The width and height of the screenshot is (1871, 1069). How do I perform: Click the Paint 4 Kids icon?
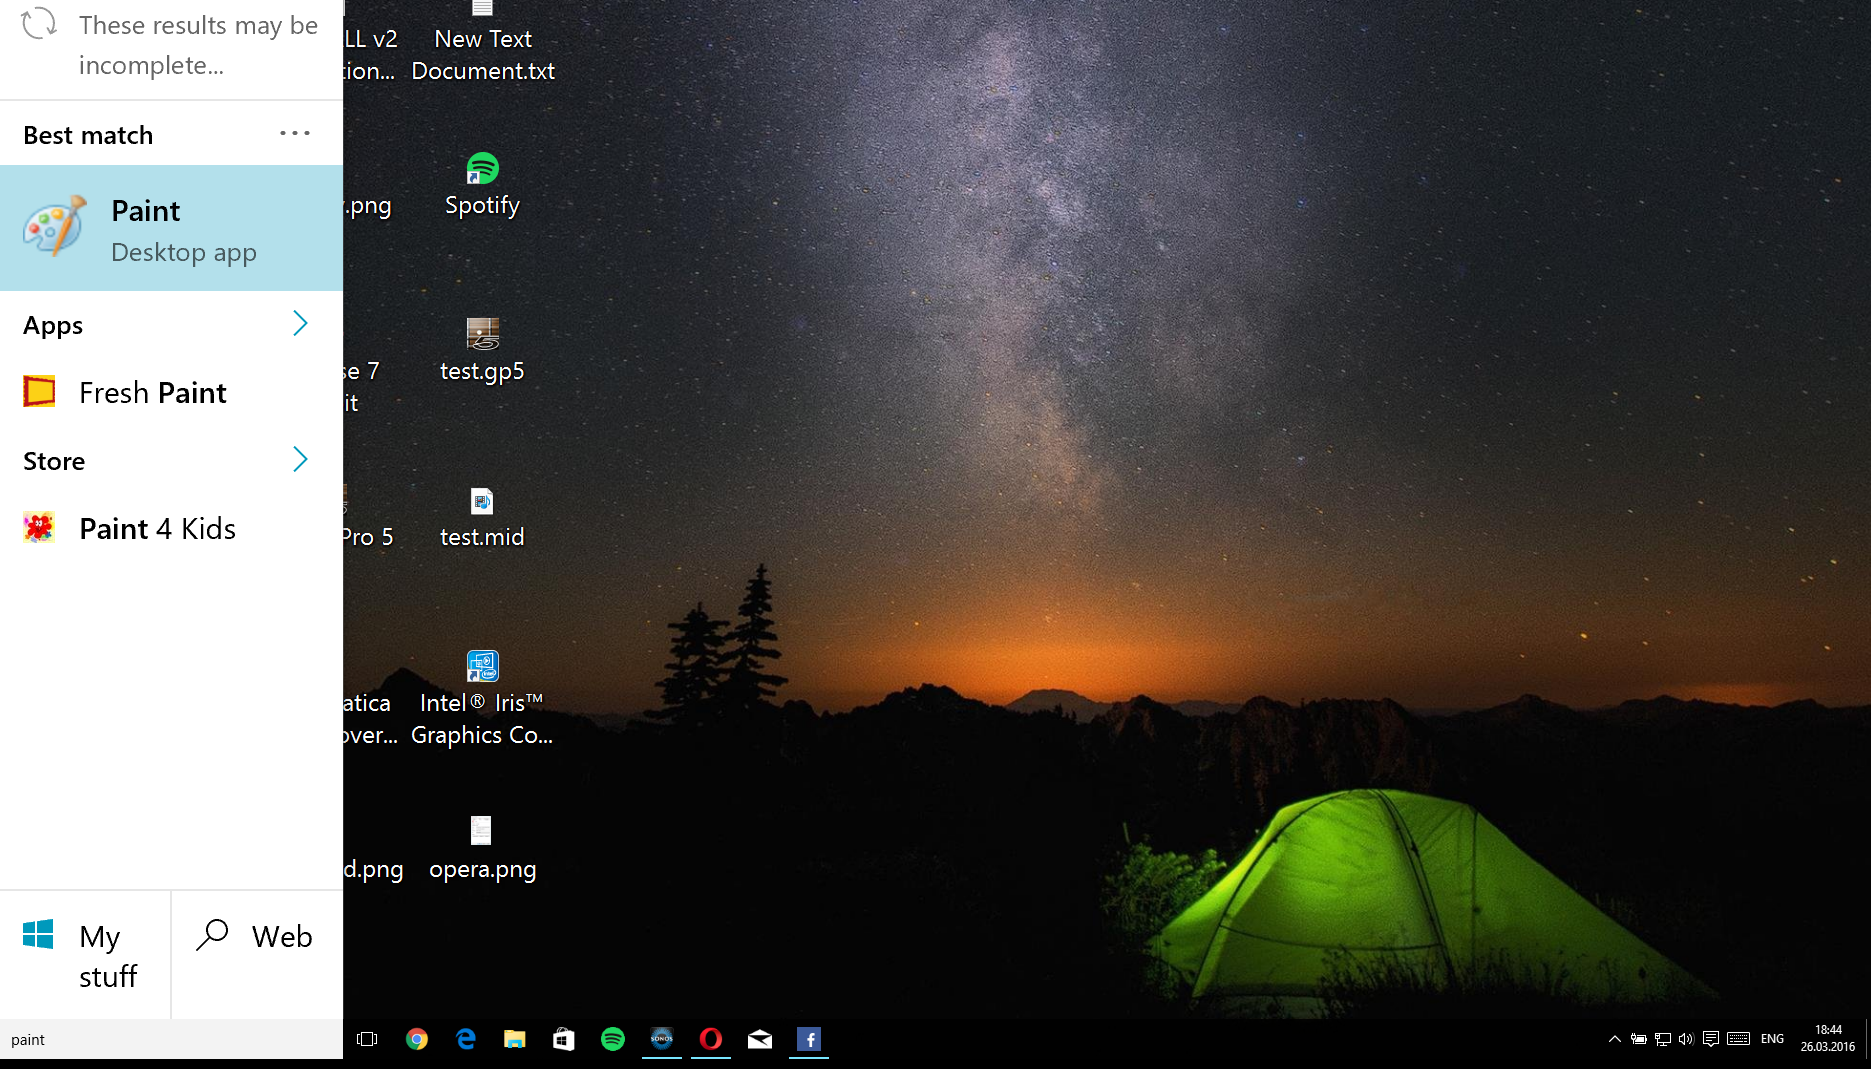pos(39,527)
